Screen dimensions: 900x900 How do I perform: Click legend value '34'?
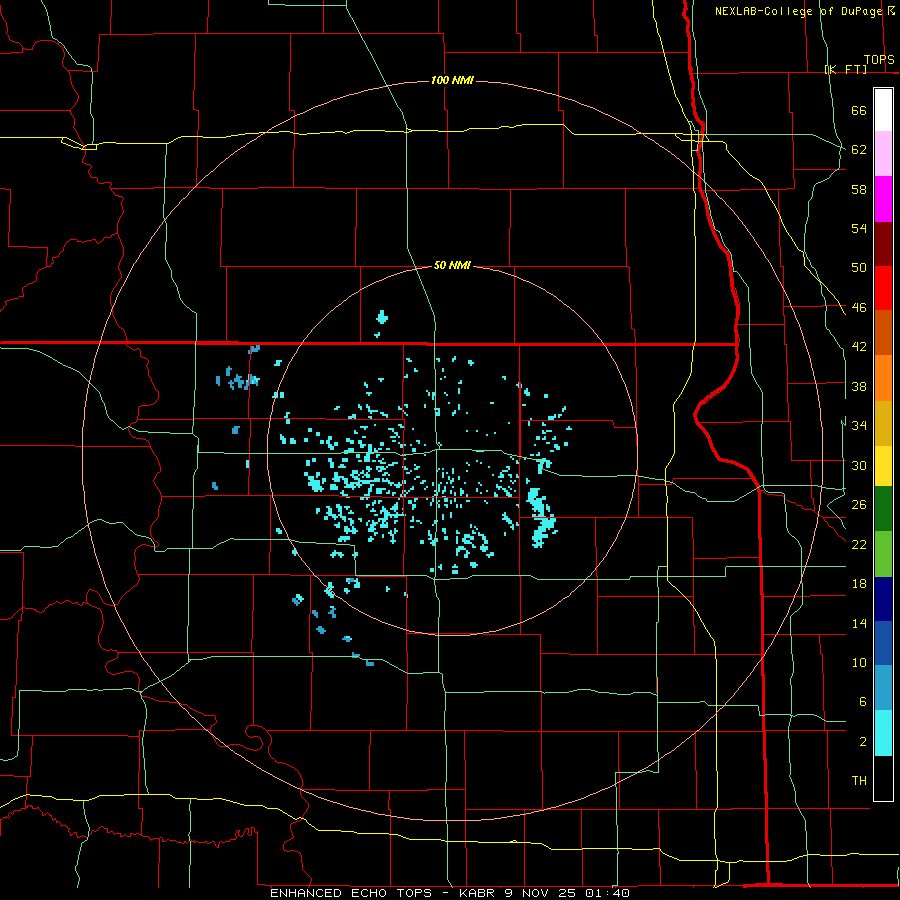tap(859, 425)
